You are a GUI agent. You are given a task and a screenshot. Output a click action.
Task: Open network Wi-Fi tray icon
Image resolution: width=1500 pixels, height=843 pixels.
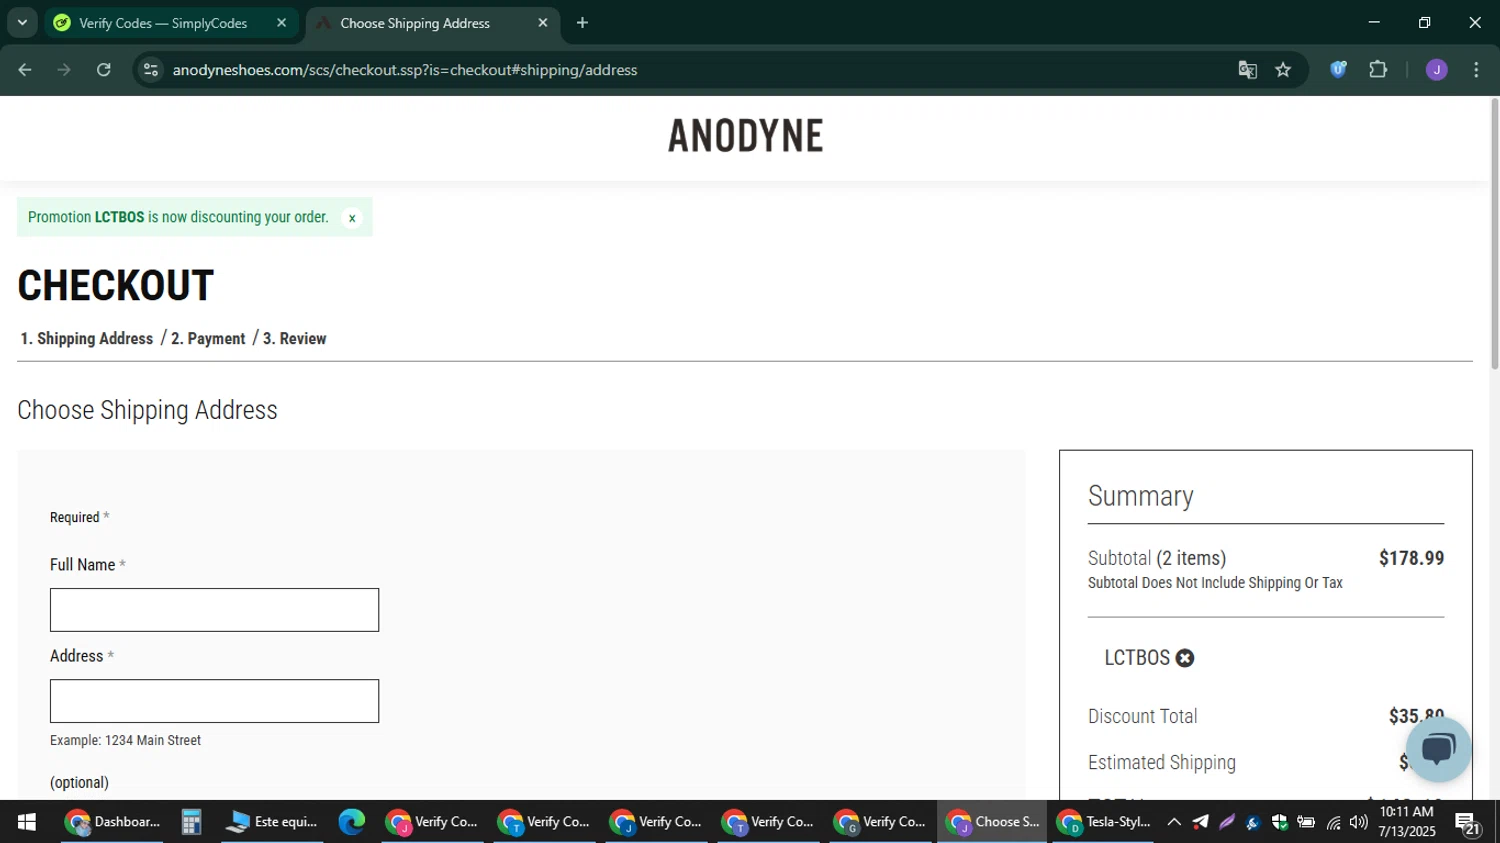1333,822
